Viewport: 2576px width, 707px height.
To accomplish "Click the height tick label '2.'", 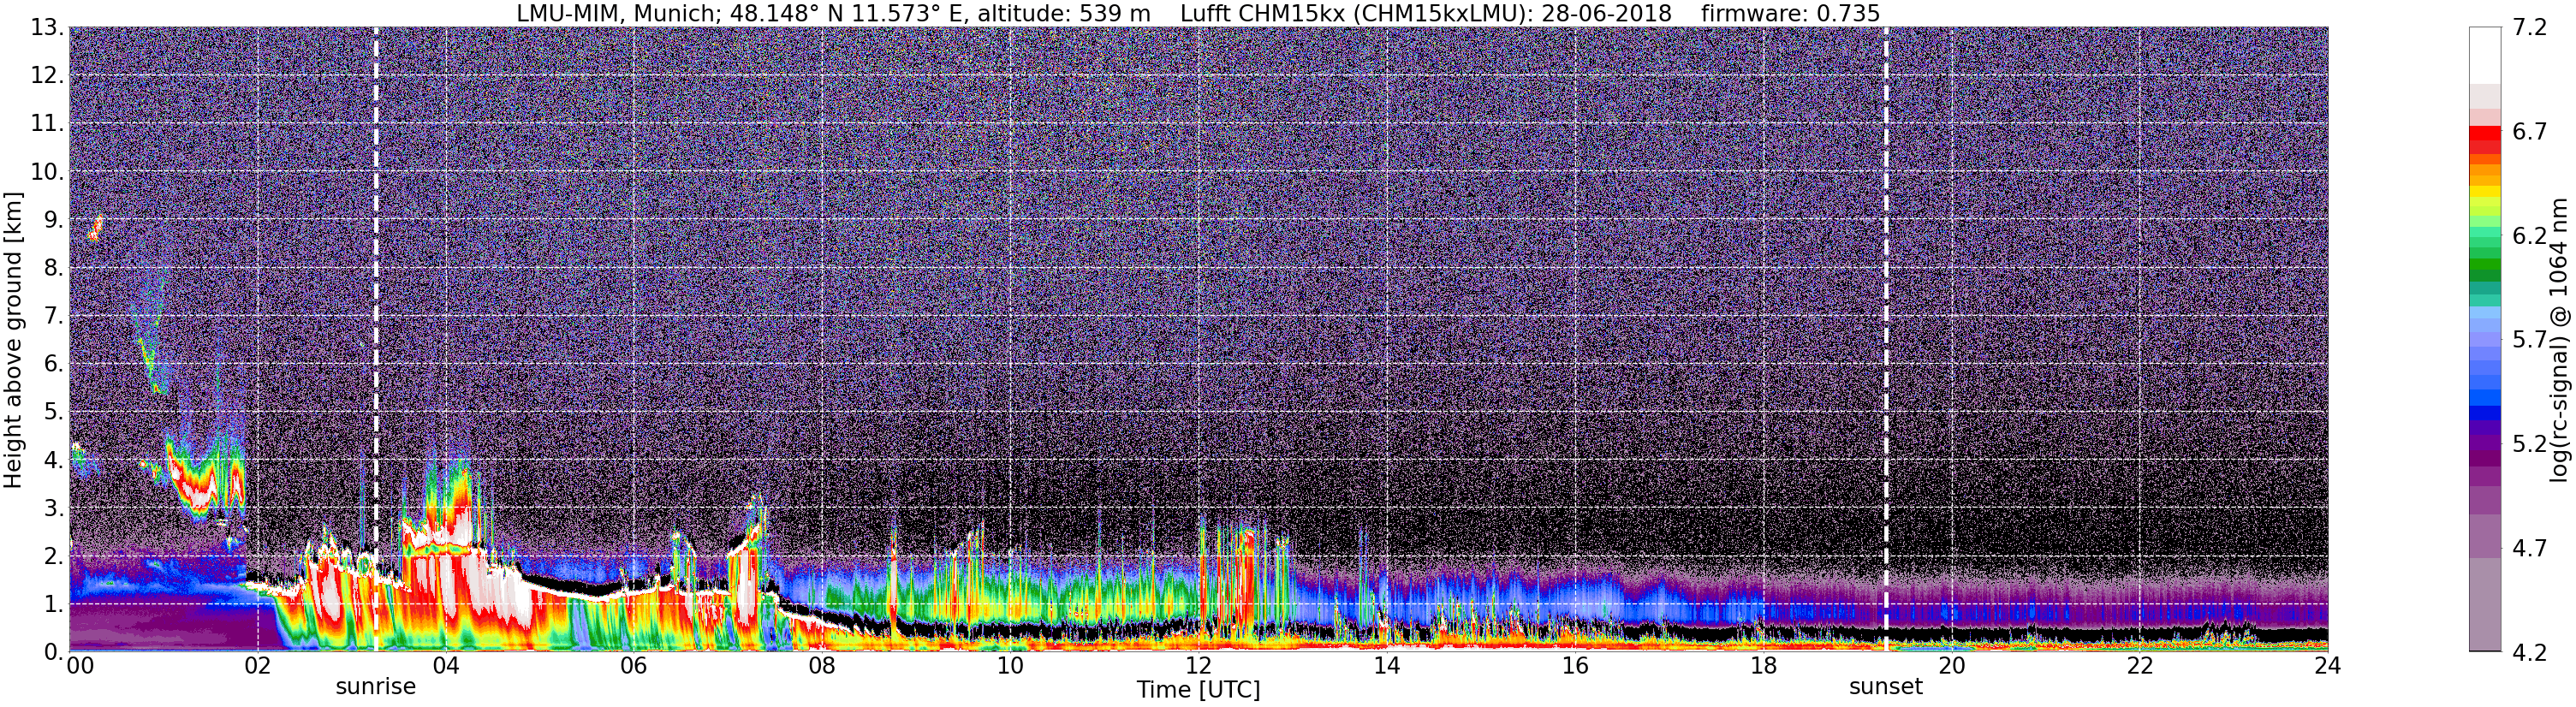I will coord(54,556).
